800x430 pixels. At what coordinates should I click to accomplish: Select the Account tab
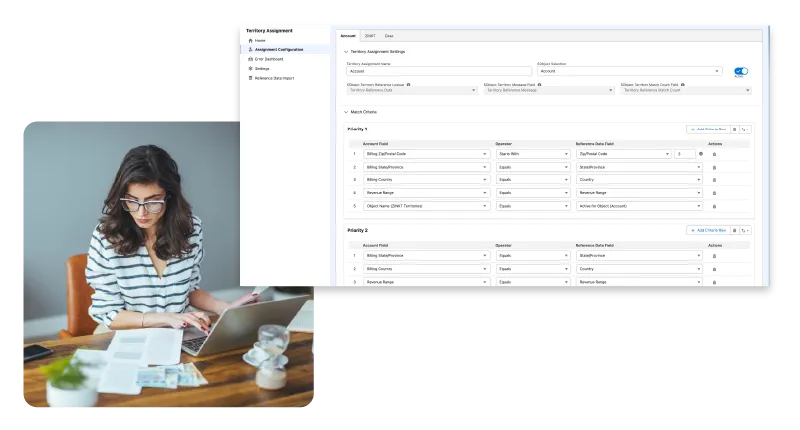pos(348,35)
